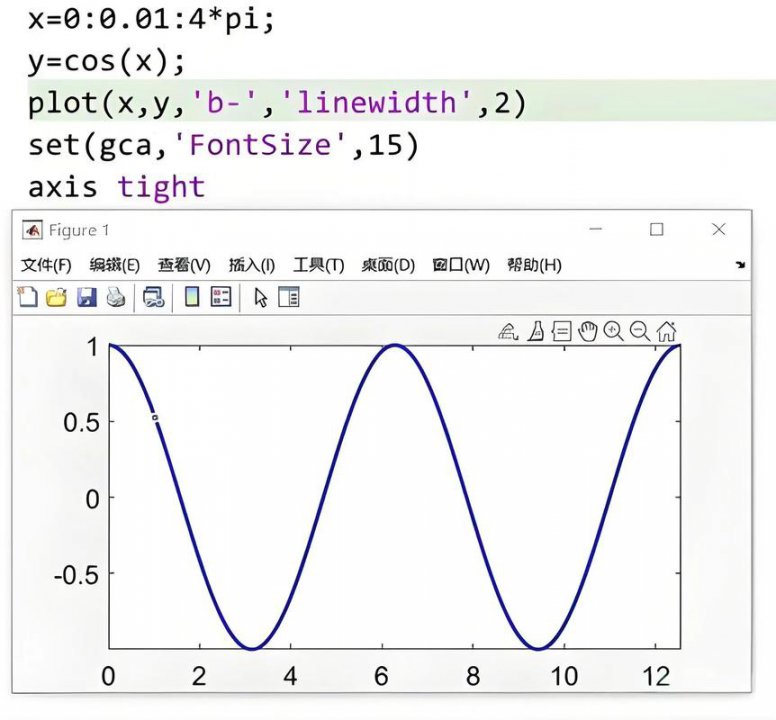Select the Zoom In magnifier

pos(614,331)
